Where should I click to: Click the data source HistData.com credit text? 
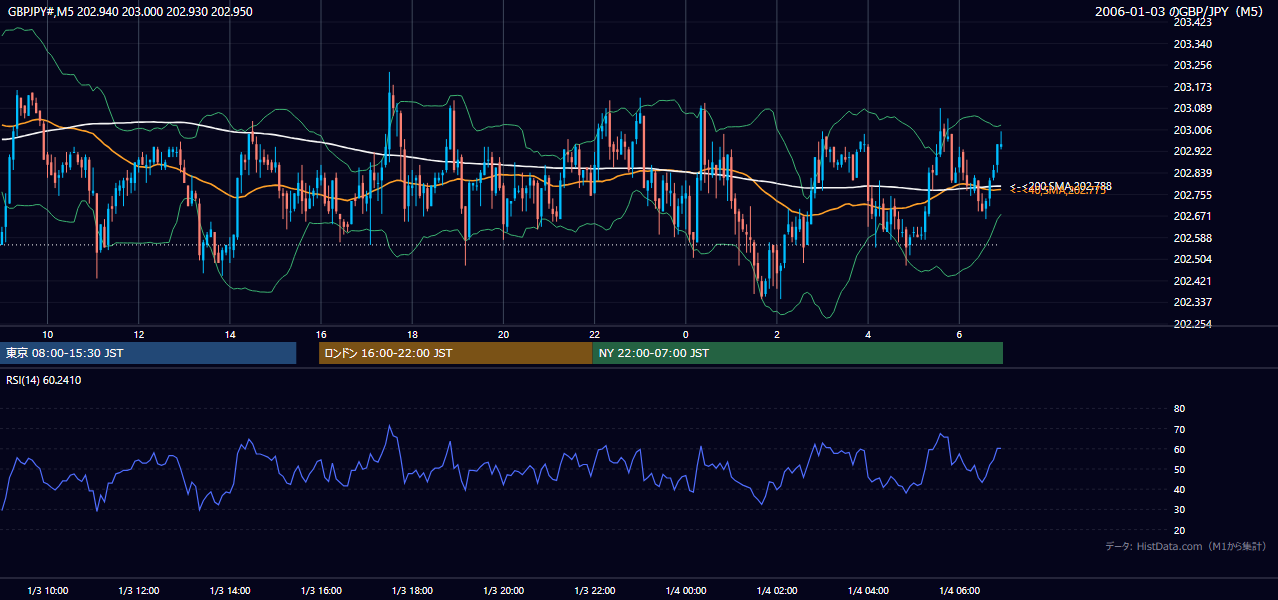pyautogui.click(x=1186, y=546)
